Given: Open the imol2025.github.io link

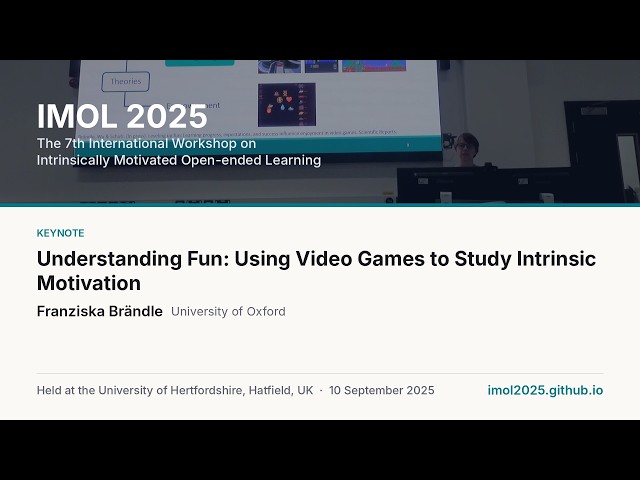Looking at the screenshot, I should (545, 390).
